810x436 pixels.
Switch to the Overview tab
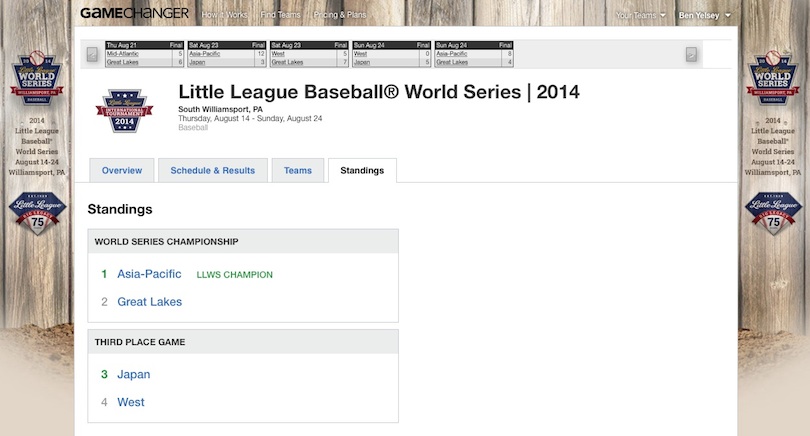pos(122,170)
